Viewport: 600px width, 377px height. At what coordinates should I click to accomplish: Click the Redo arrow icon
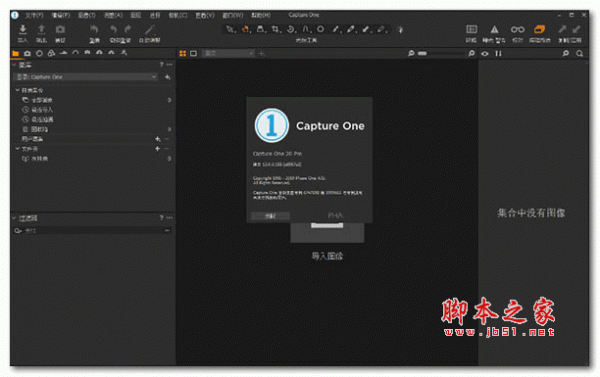point(128,29)
